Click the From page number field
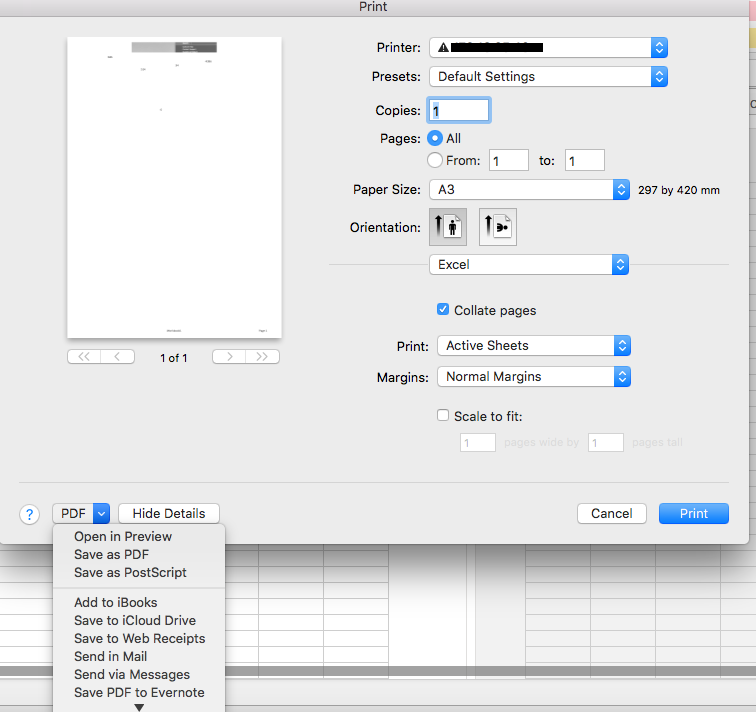 [x=509, y=160]
